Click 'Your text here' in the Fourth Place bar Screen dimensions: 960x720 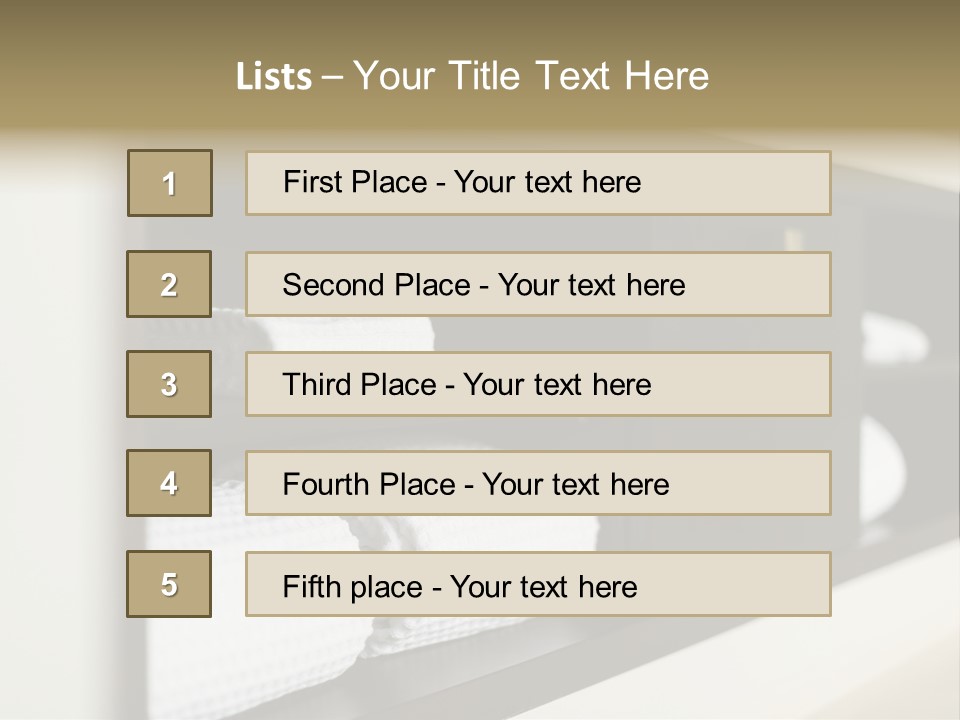575,485
